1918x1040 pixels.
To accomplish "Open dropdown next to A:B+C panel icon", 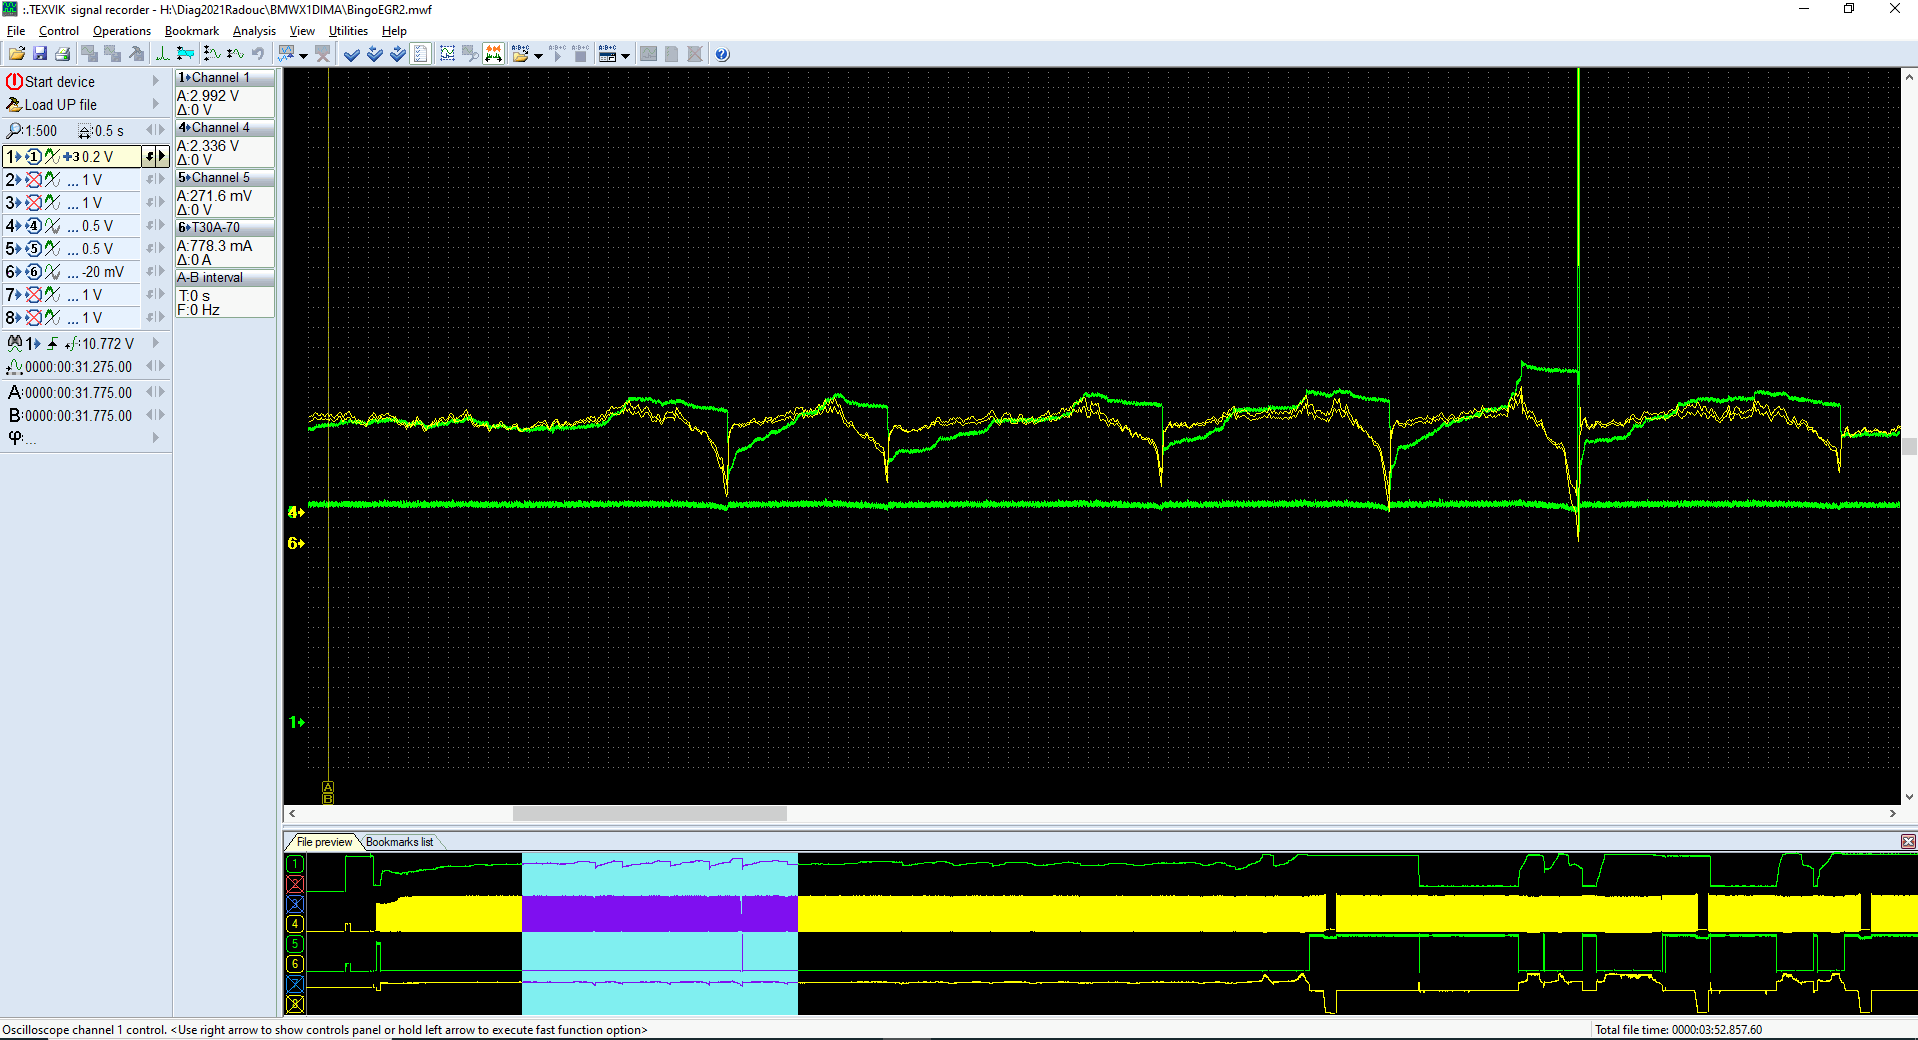I will [625, 55].
